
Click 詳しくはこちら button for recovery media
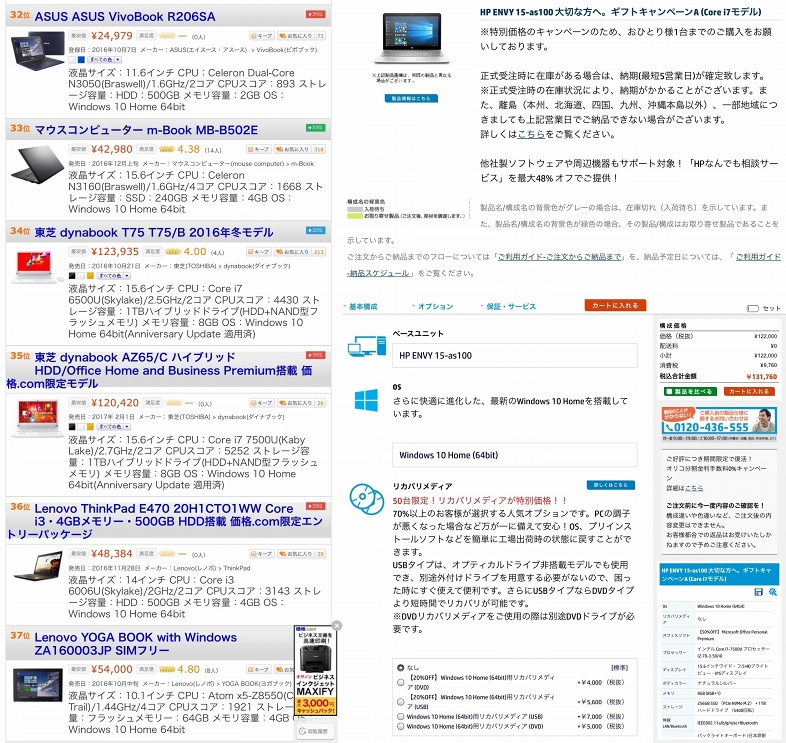[611, 485]
